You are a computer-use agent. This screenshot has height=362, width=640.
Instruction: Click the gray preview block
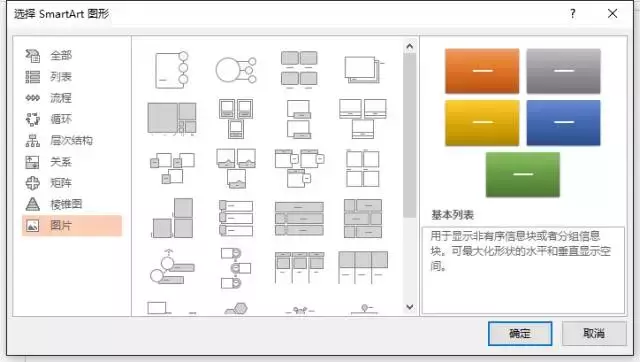pyautogui.click(x=563, y=71)
